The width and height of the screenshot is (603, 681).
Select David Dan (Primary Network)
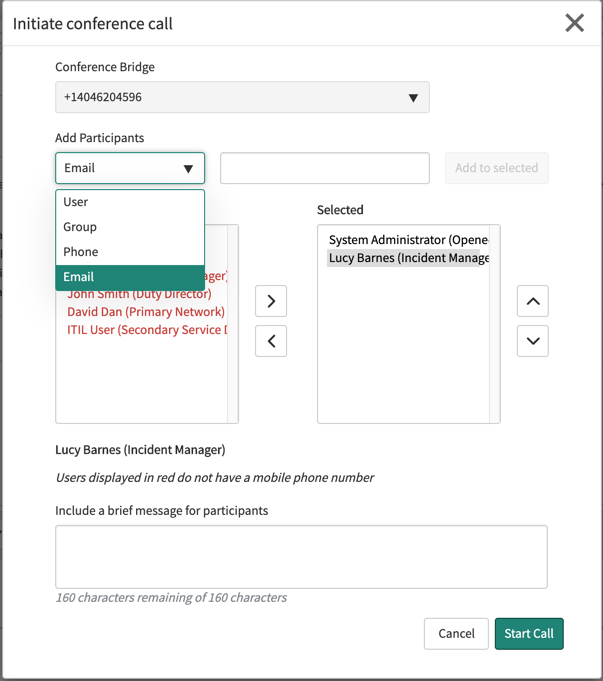[146, 312]
